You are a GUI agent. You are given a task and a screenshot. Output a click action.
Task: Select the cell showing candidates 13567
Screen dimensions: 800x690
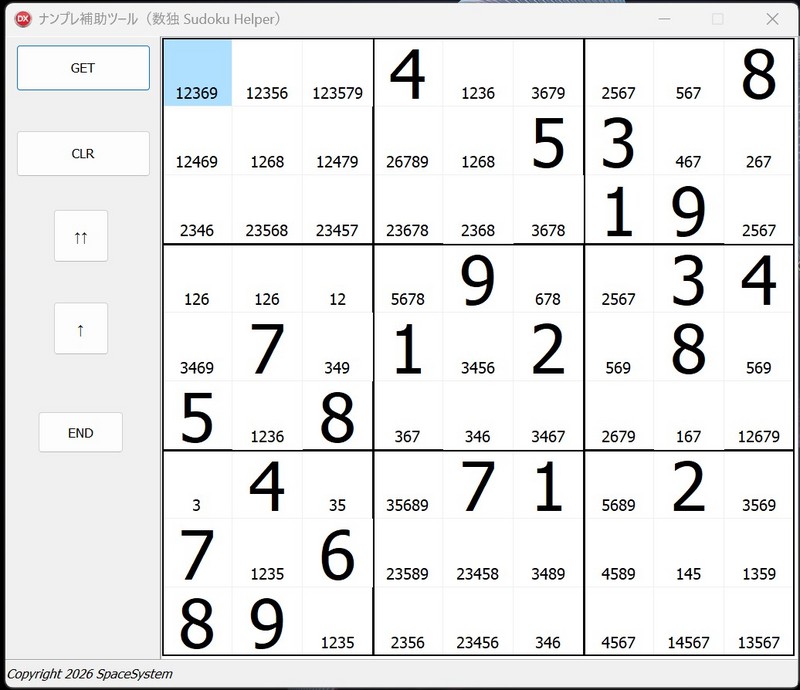[x=758, y=622]
